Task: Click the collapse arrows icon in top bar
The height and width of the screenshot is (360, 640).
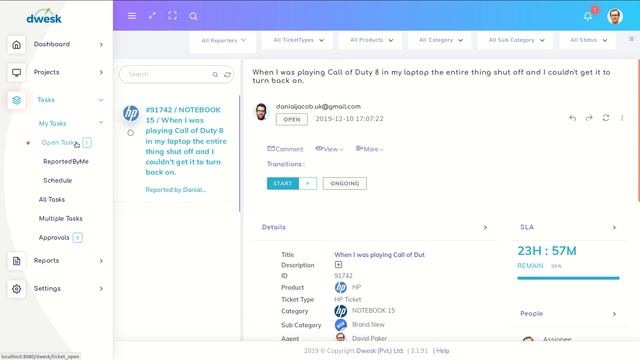Action: (152, 16)
